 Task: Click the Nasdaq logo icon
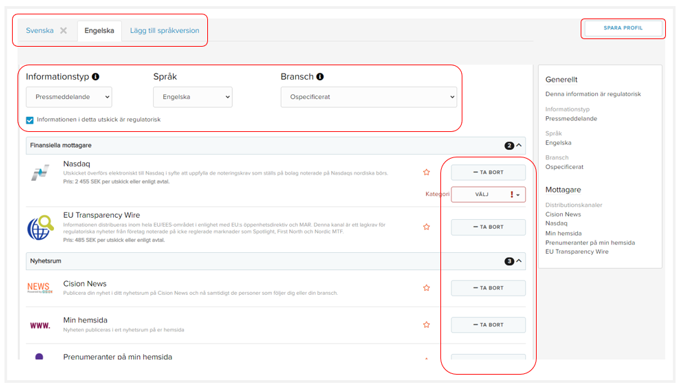point(40,173)
